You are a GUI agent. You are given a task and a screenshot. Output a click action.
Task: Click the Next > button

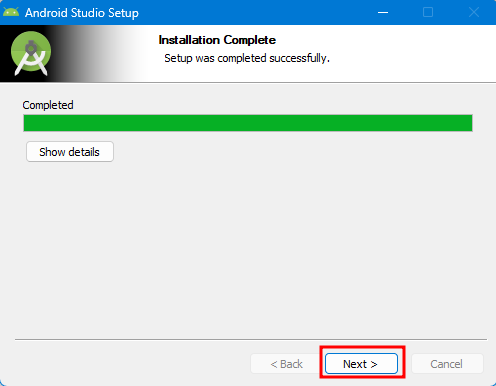[x=361, y=364]
